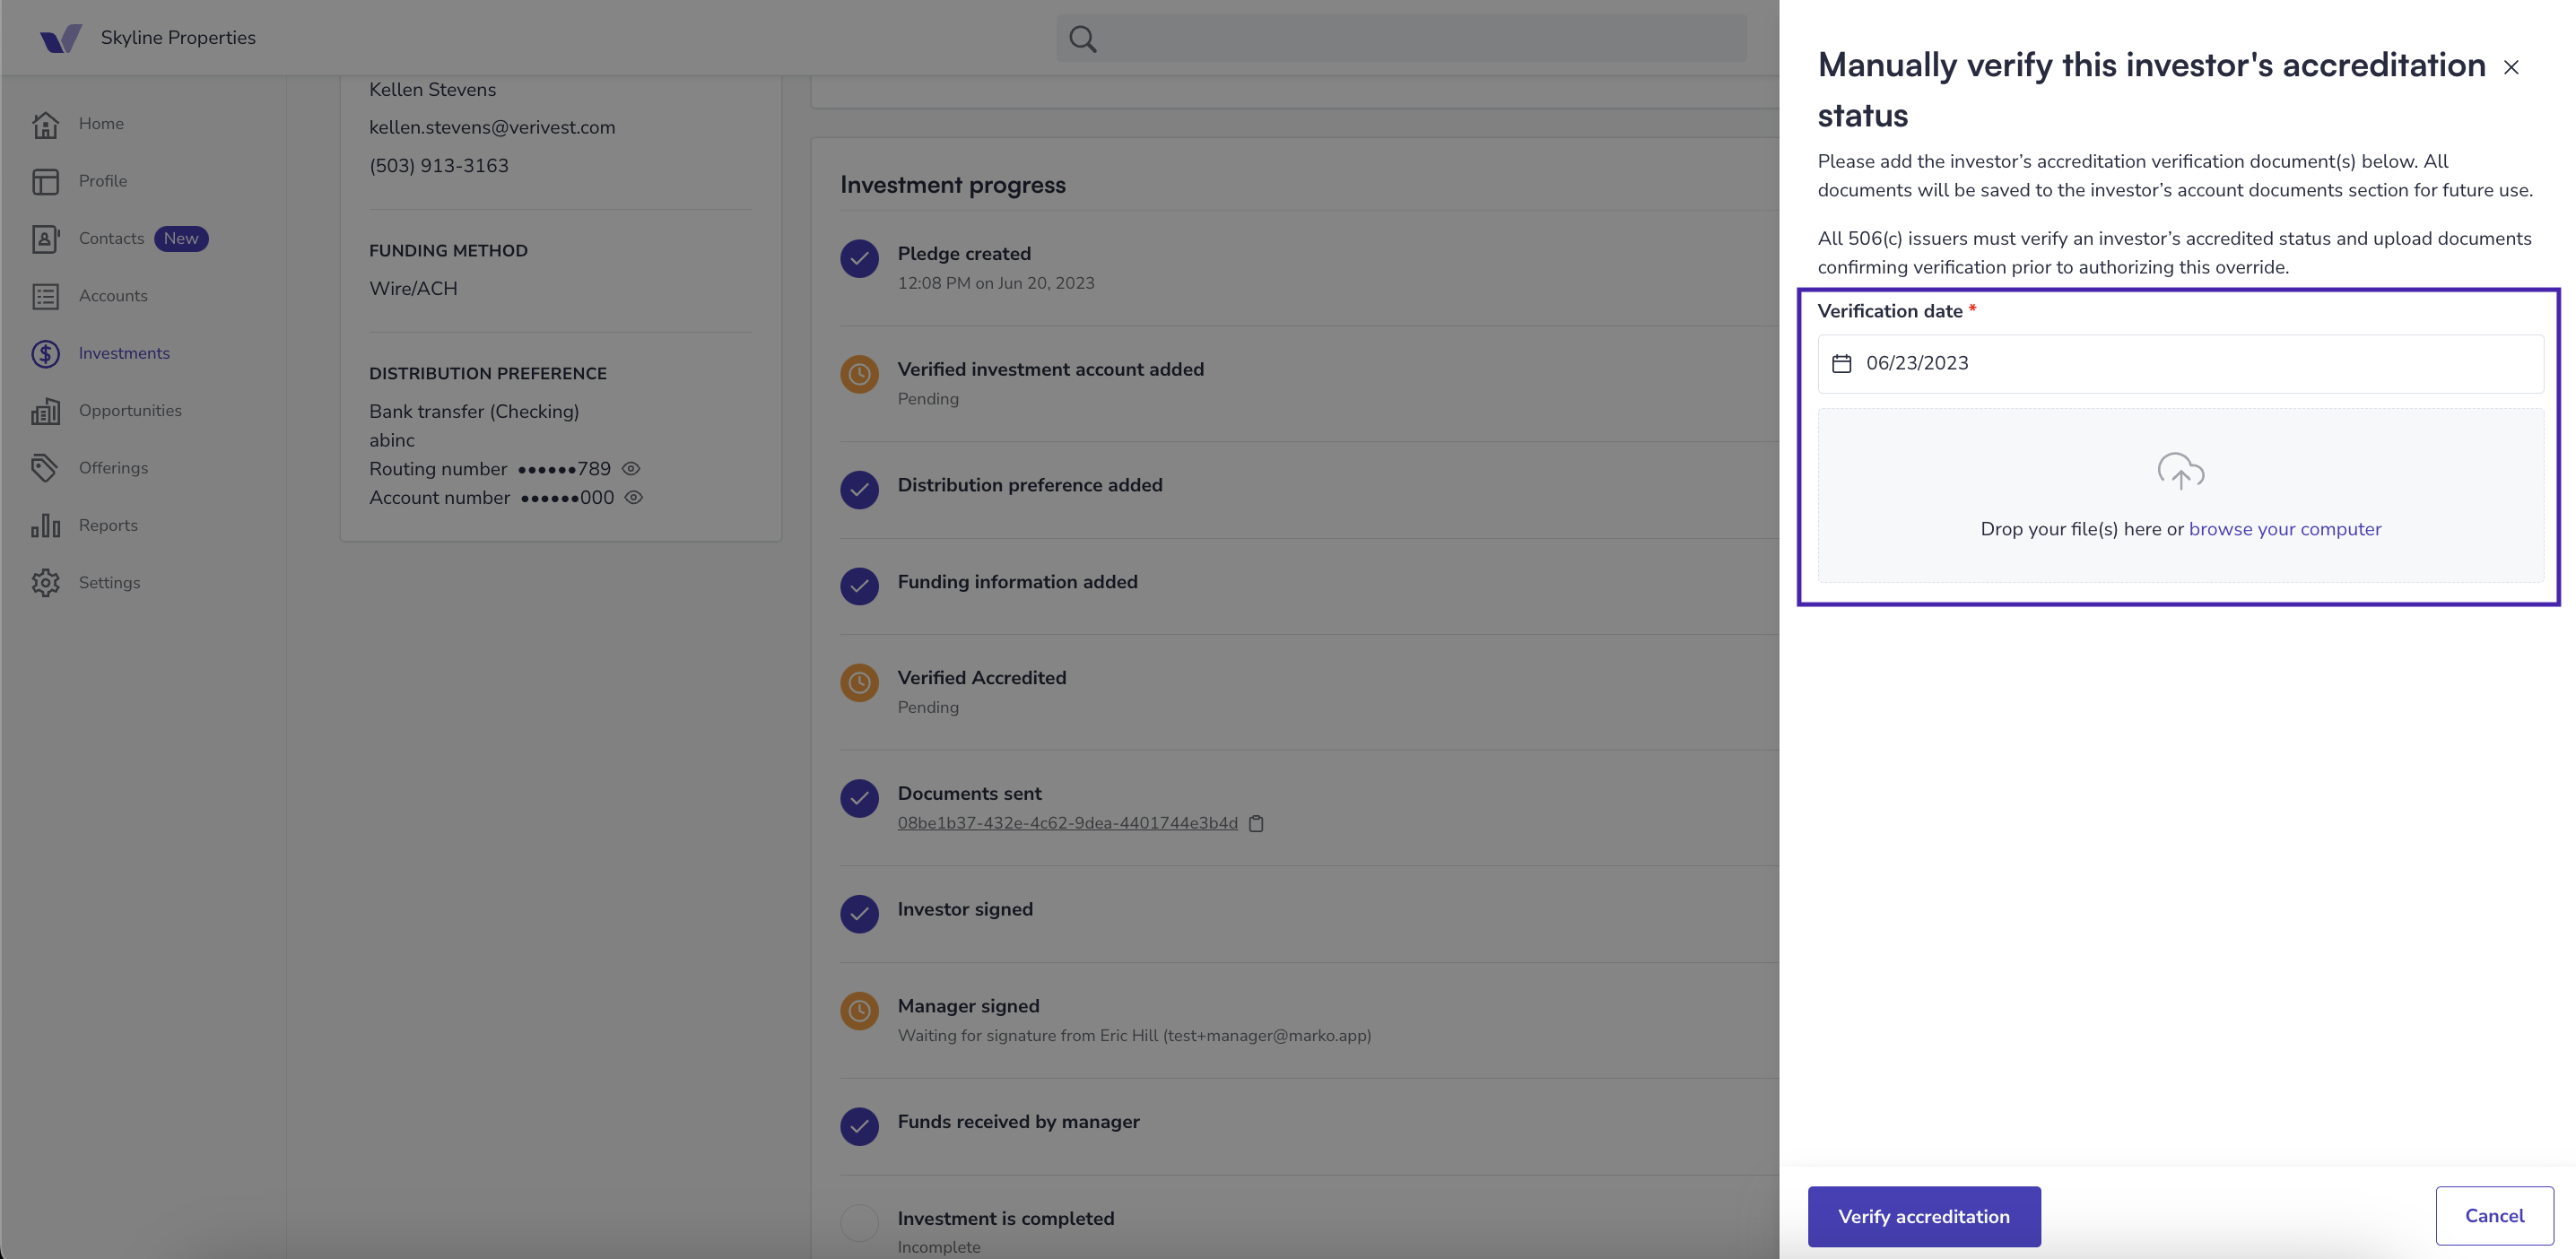Open Accounts from sidebar
Image resolution: width=2576 pixels, height=1259 pixels.
point(113,296)
